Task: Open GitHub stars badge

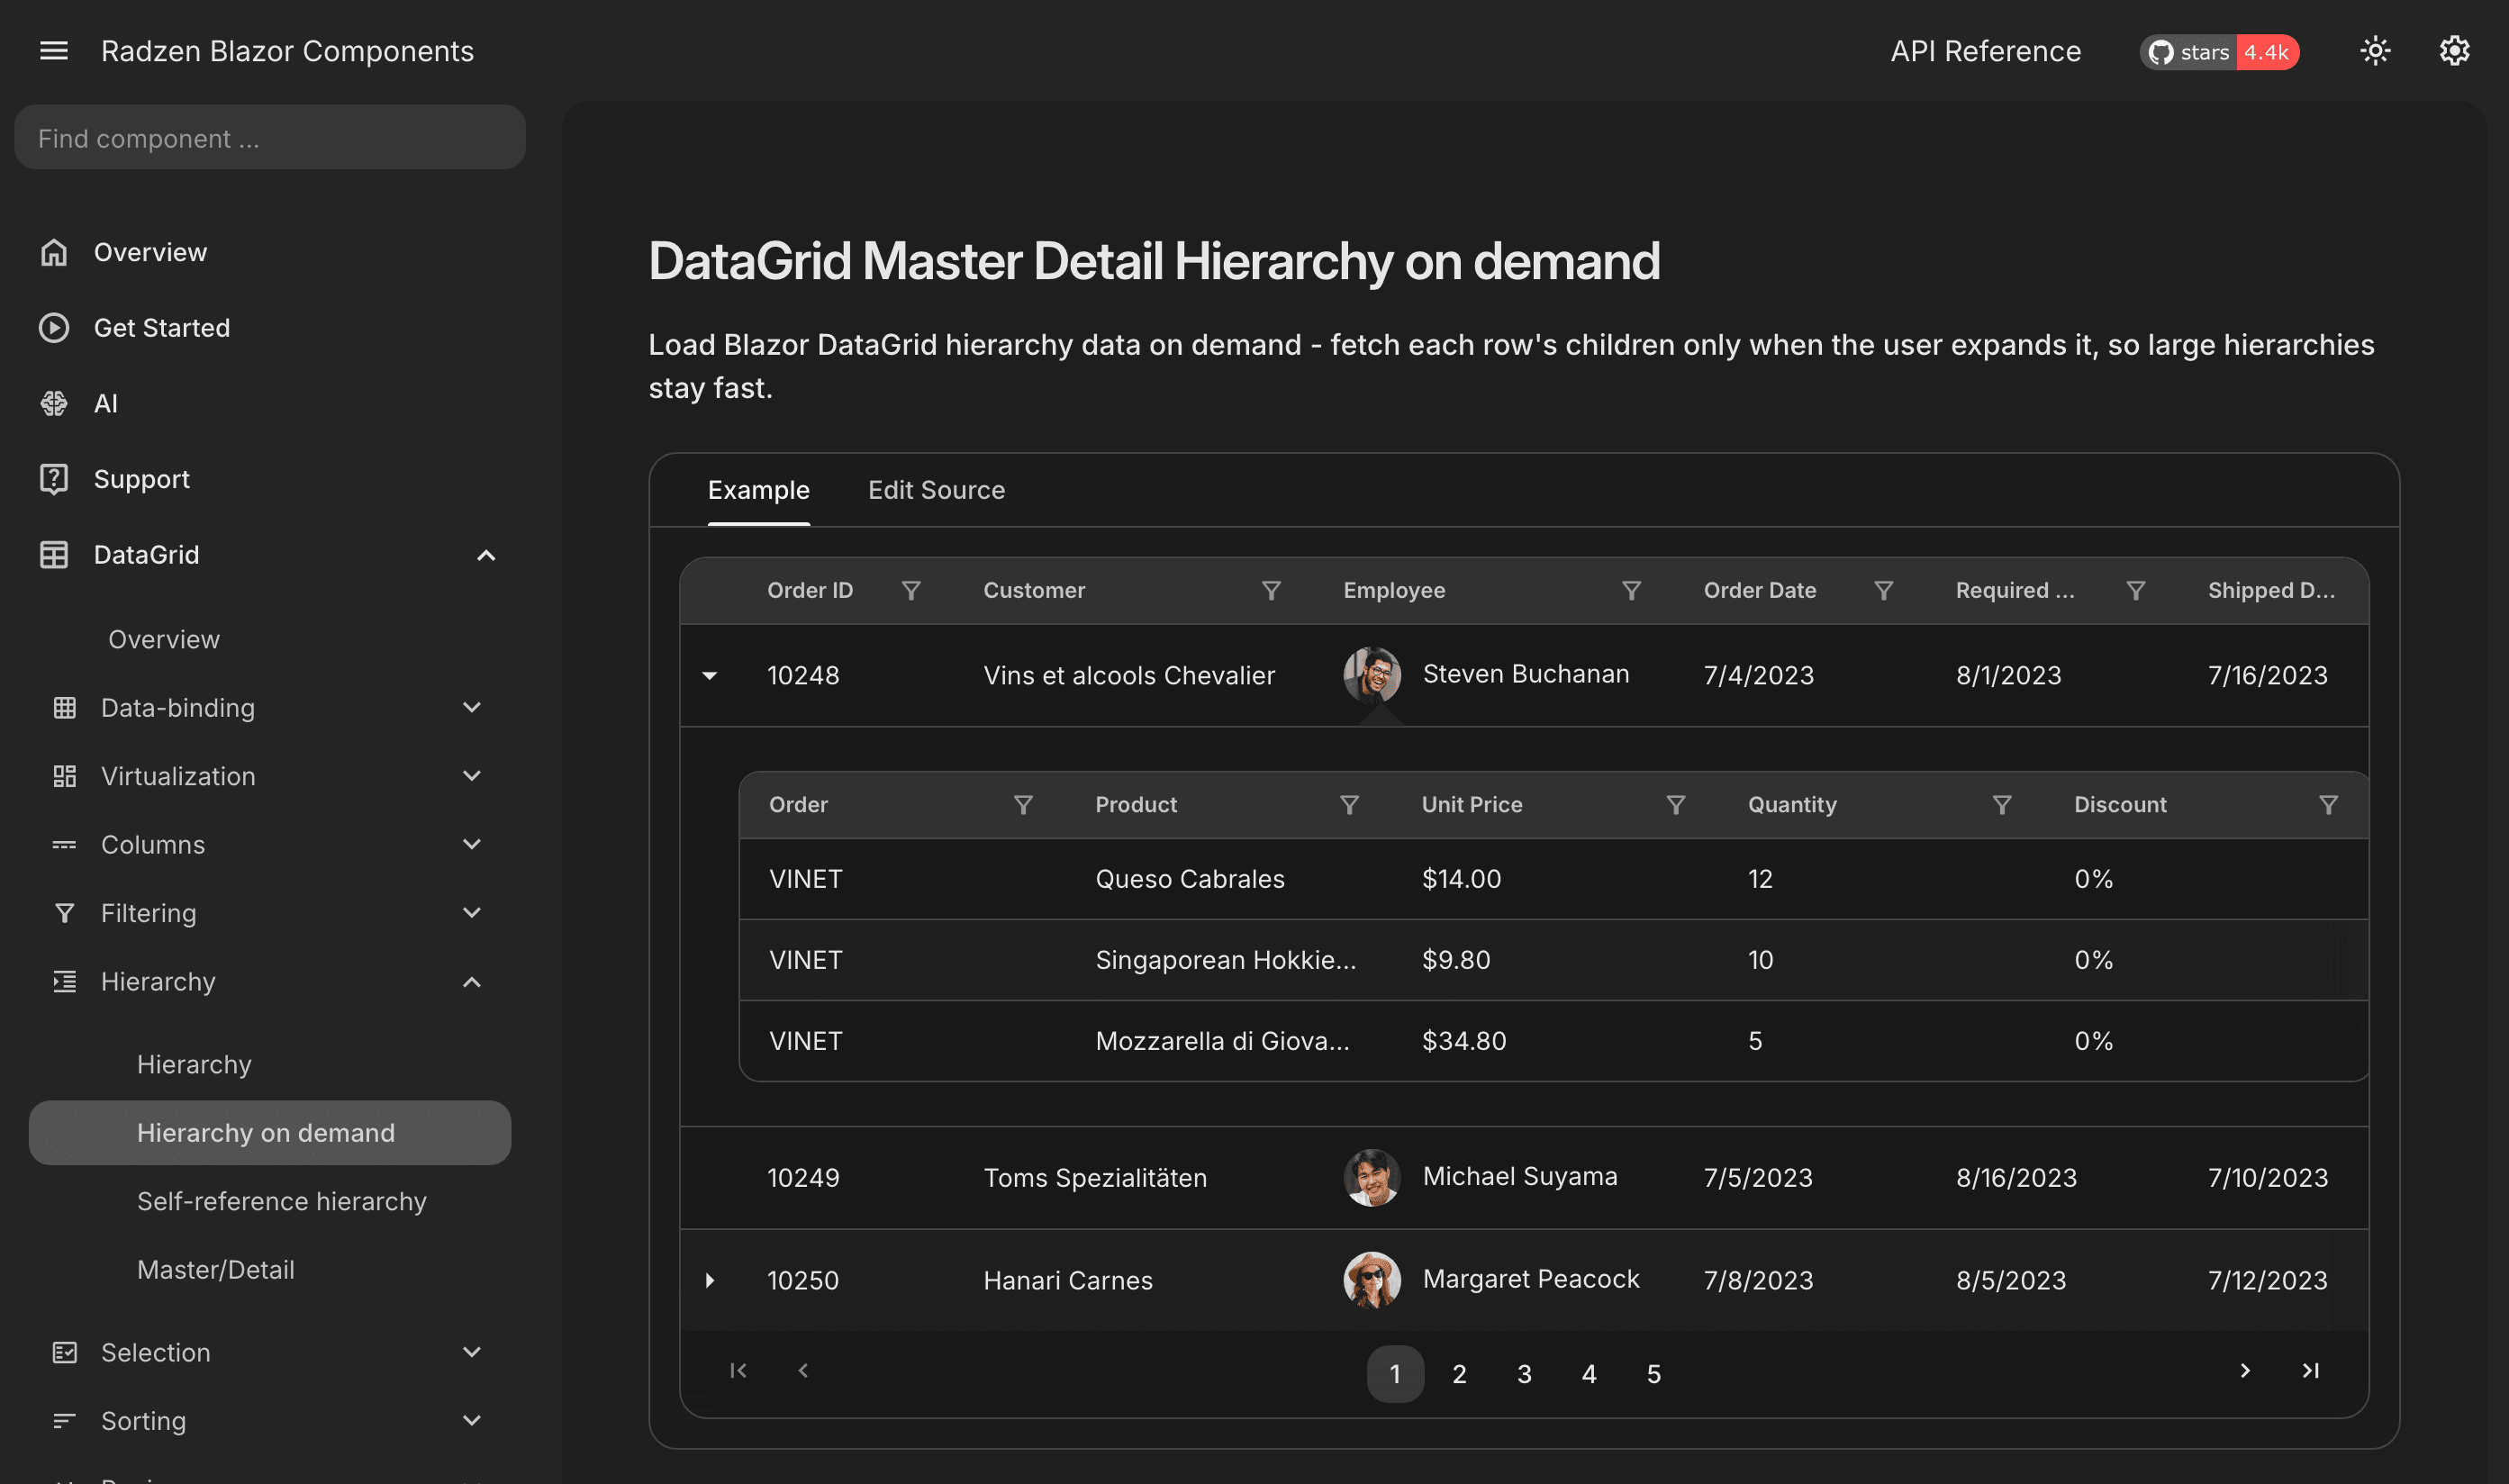Action: point(2219,52)
